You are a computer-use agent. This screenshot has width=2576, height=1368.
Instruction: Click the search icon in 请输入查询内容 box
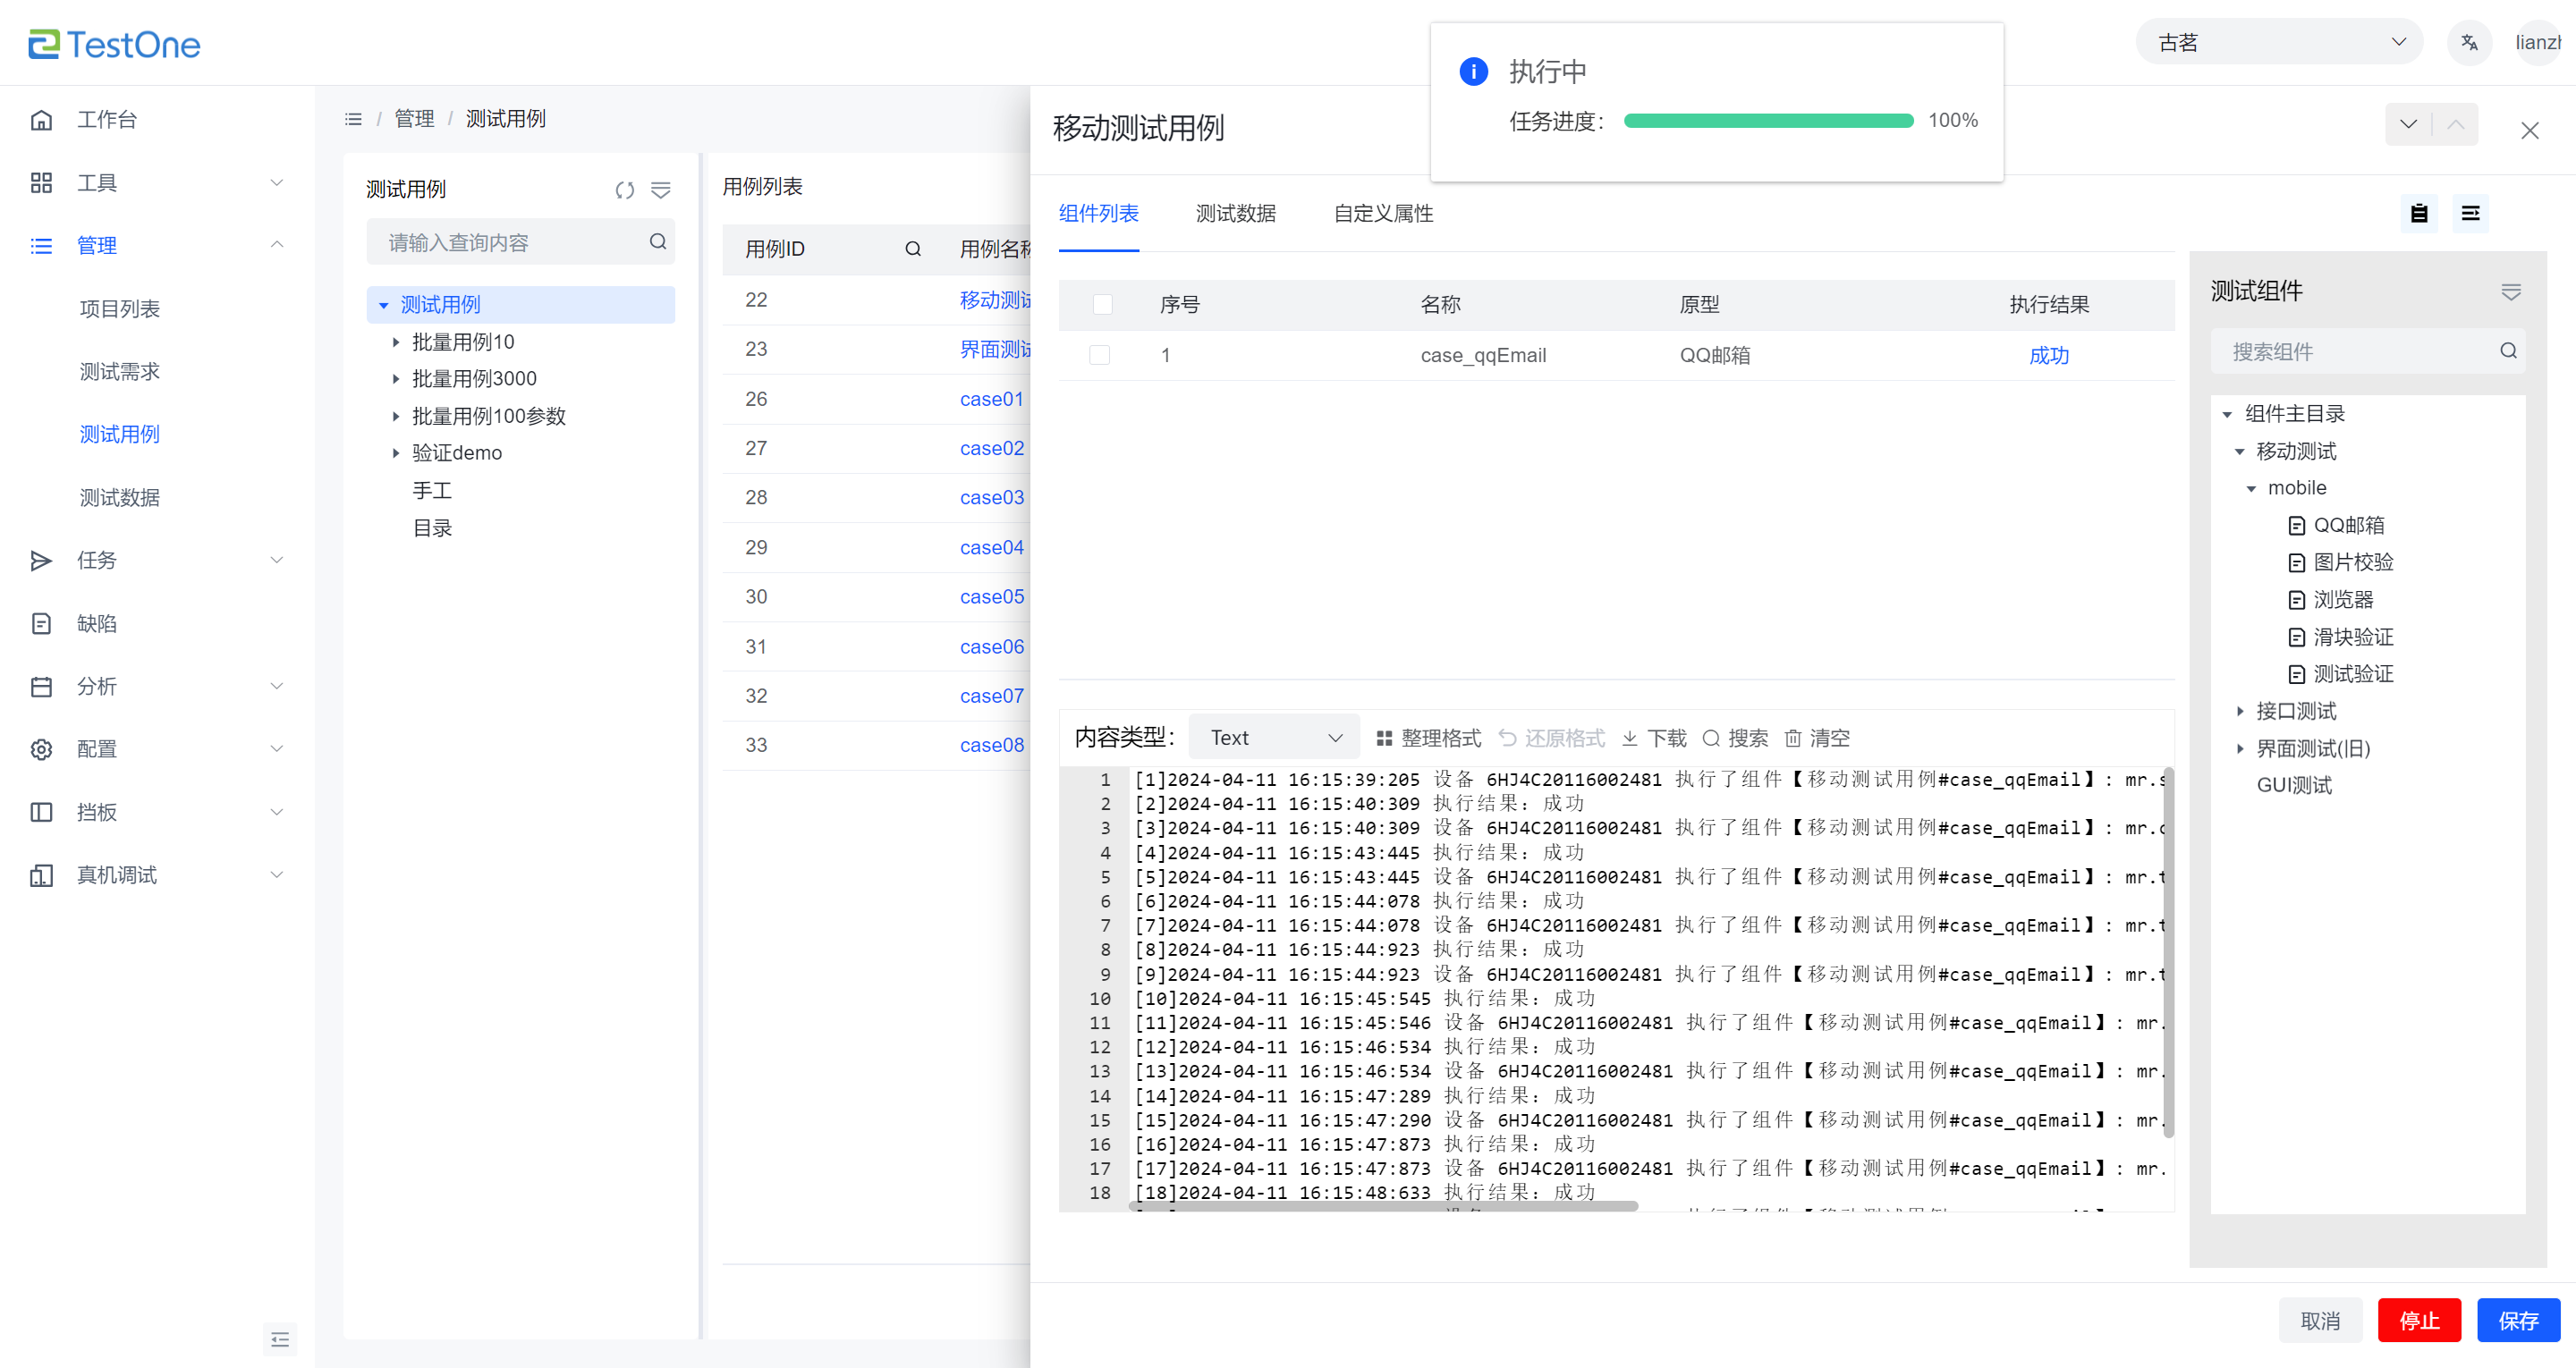(x=658, y=241)
